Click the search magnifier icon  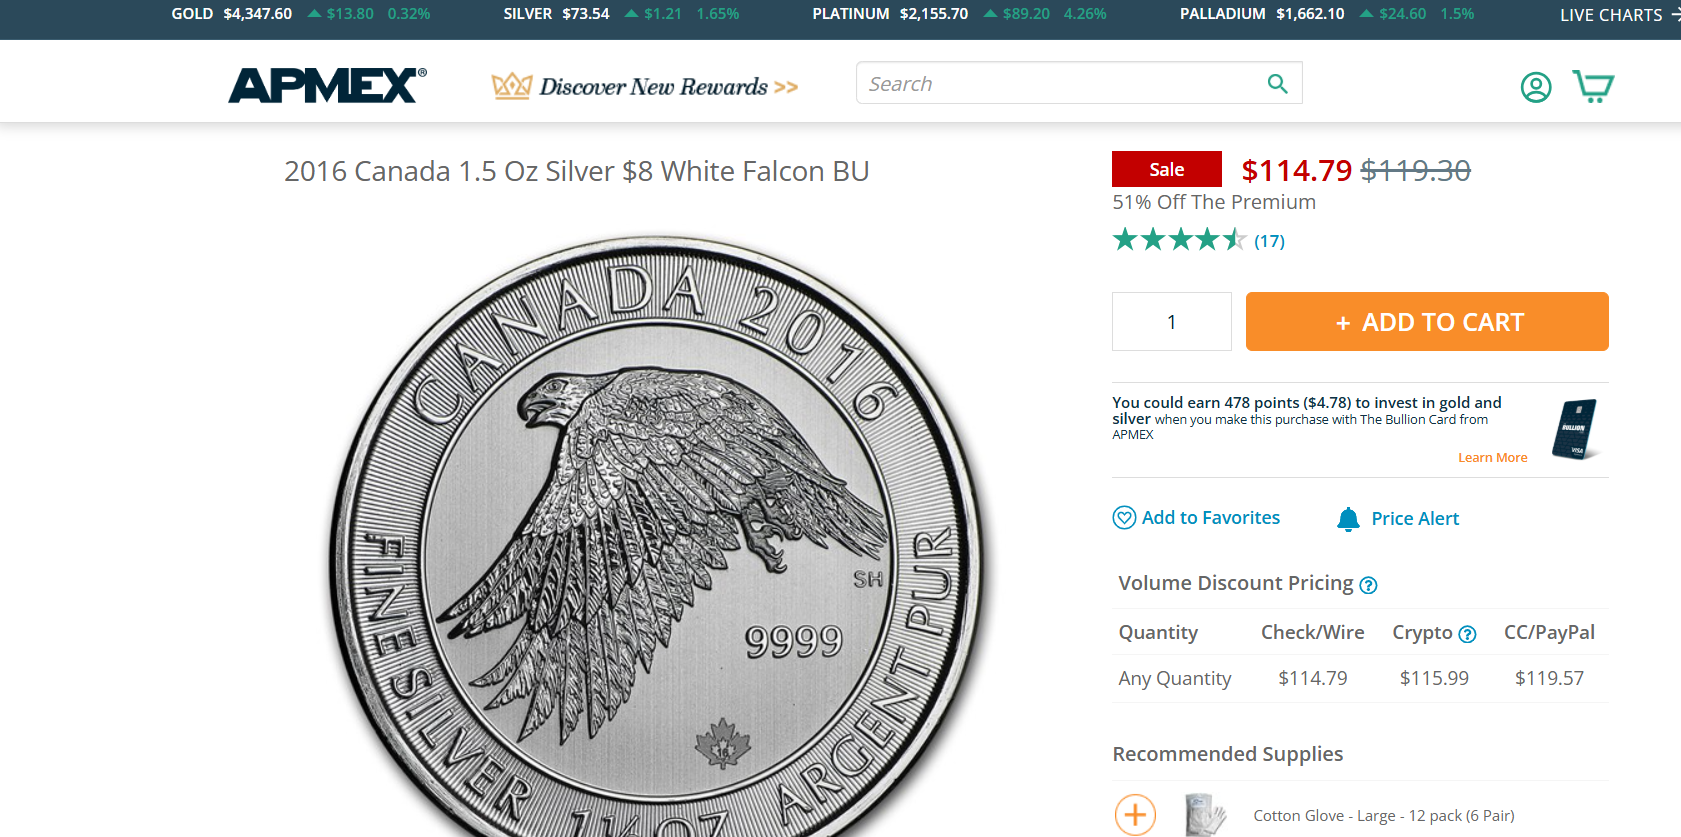1277,84
